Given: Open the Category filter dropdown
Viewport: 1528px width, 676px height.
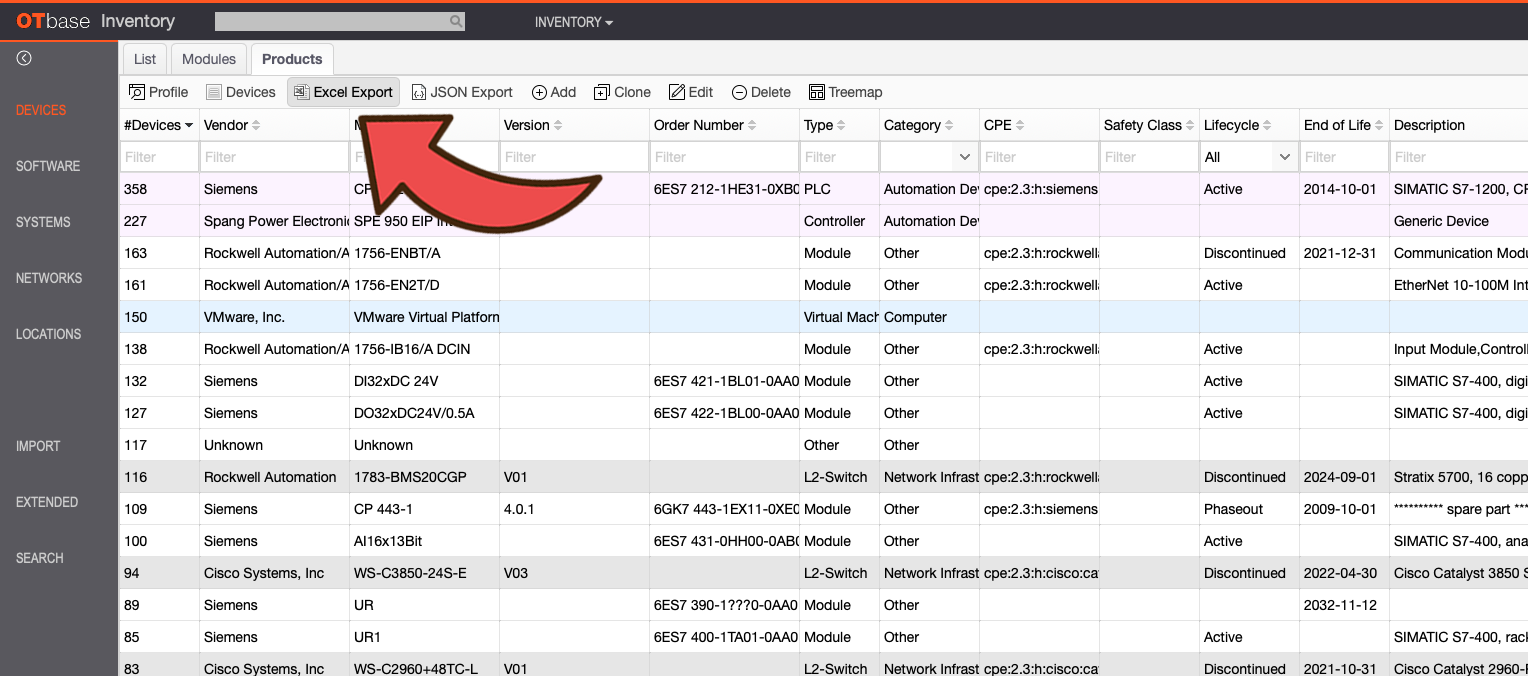Looking at the screenshot, I should (x=929, y=157).
